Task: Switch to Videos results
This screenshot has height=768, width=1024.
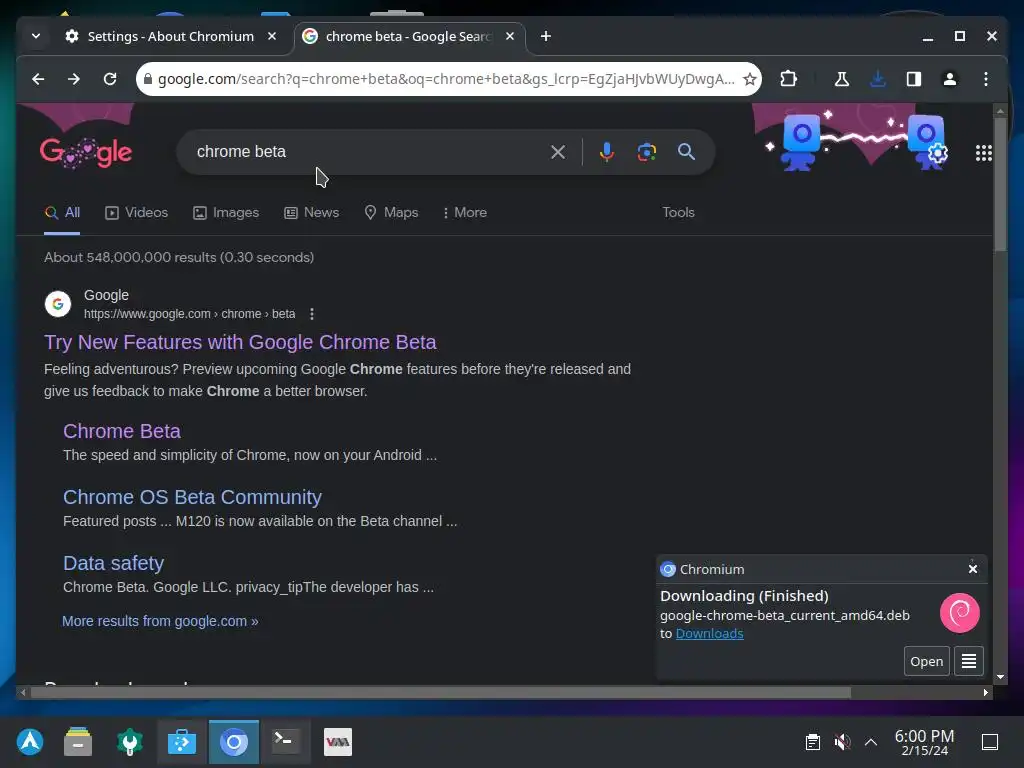Action: click(x=136, y=213)
